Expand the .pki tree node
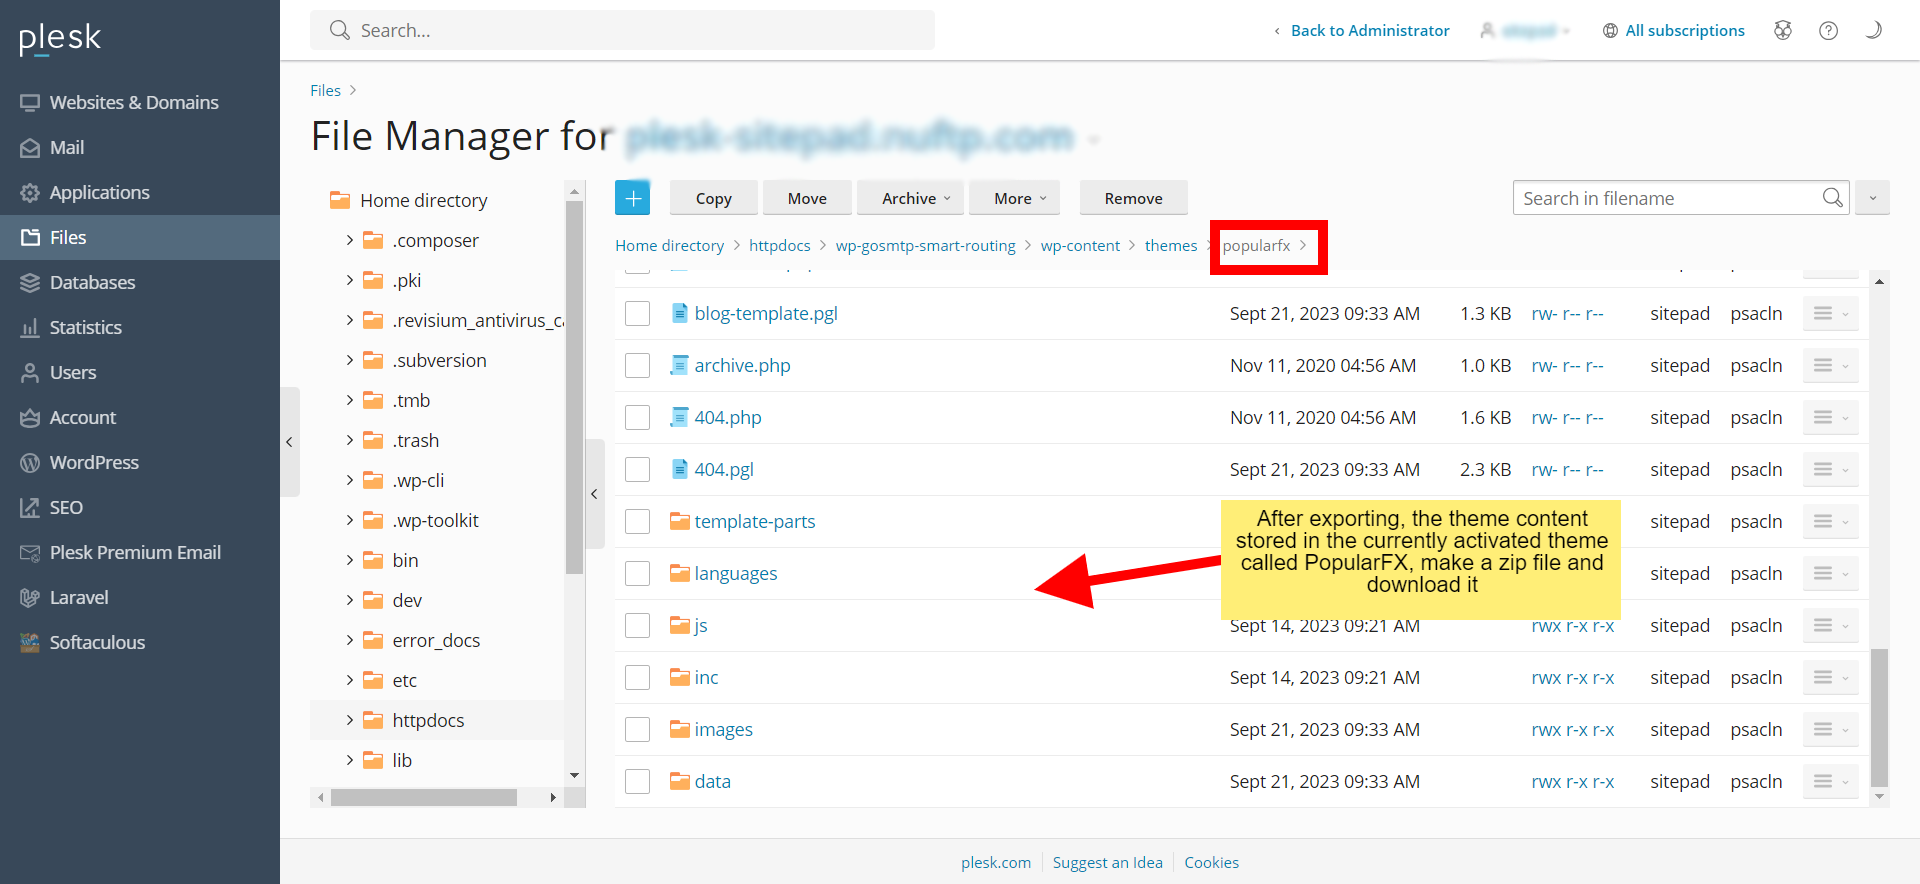Image resolution: width=1920 pixels, height=884 pixels. pos(349,280)
